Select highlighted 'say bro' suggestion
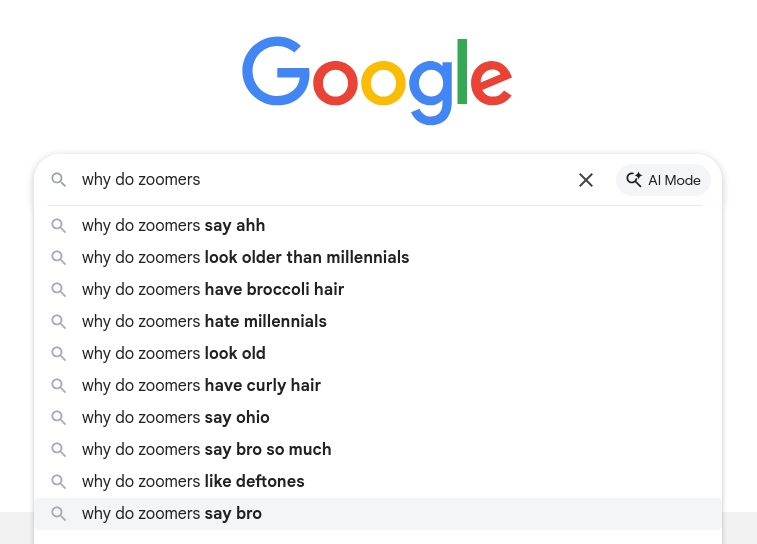Screen dimensions: 757x544 point(171,513)
